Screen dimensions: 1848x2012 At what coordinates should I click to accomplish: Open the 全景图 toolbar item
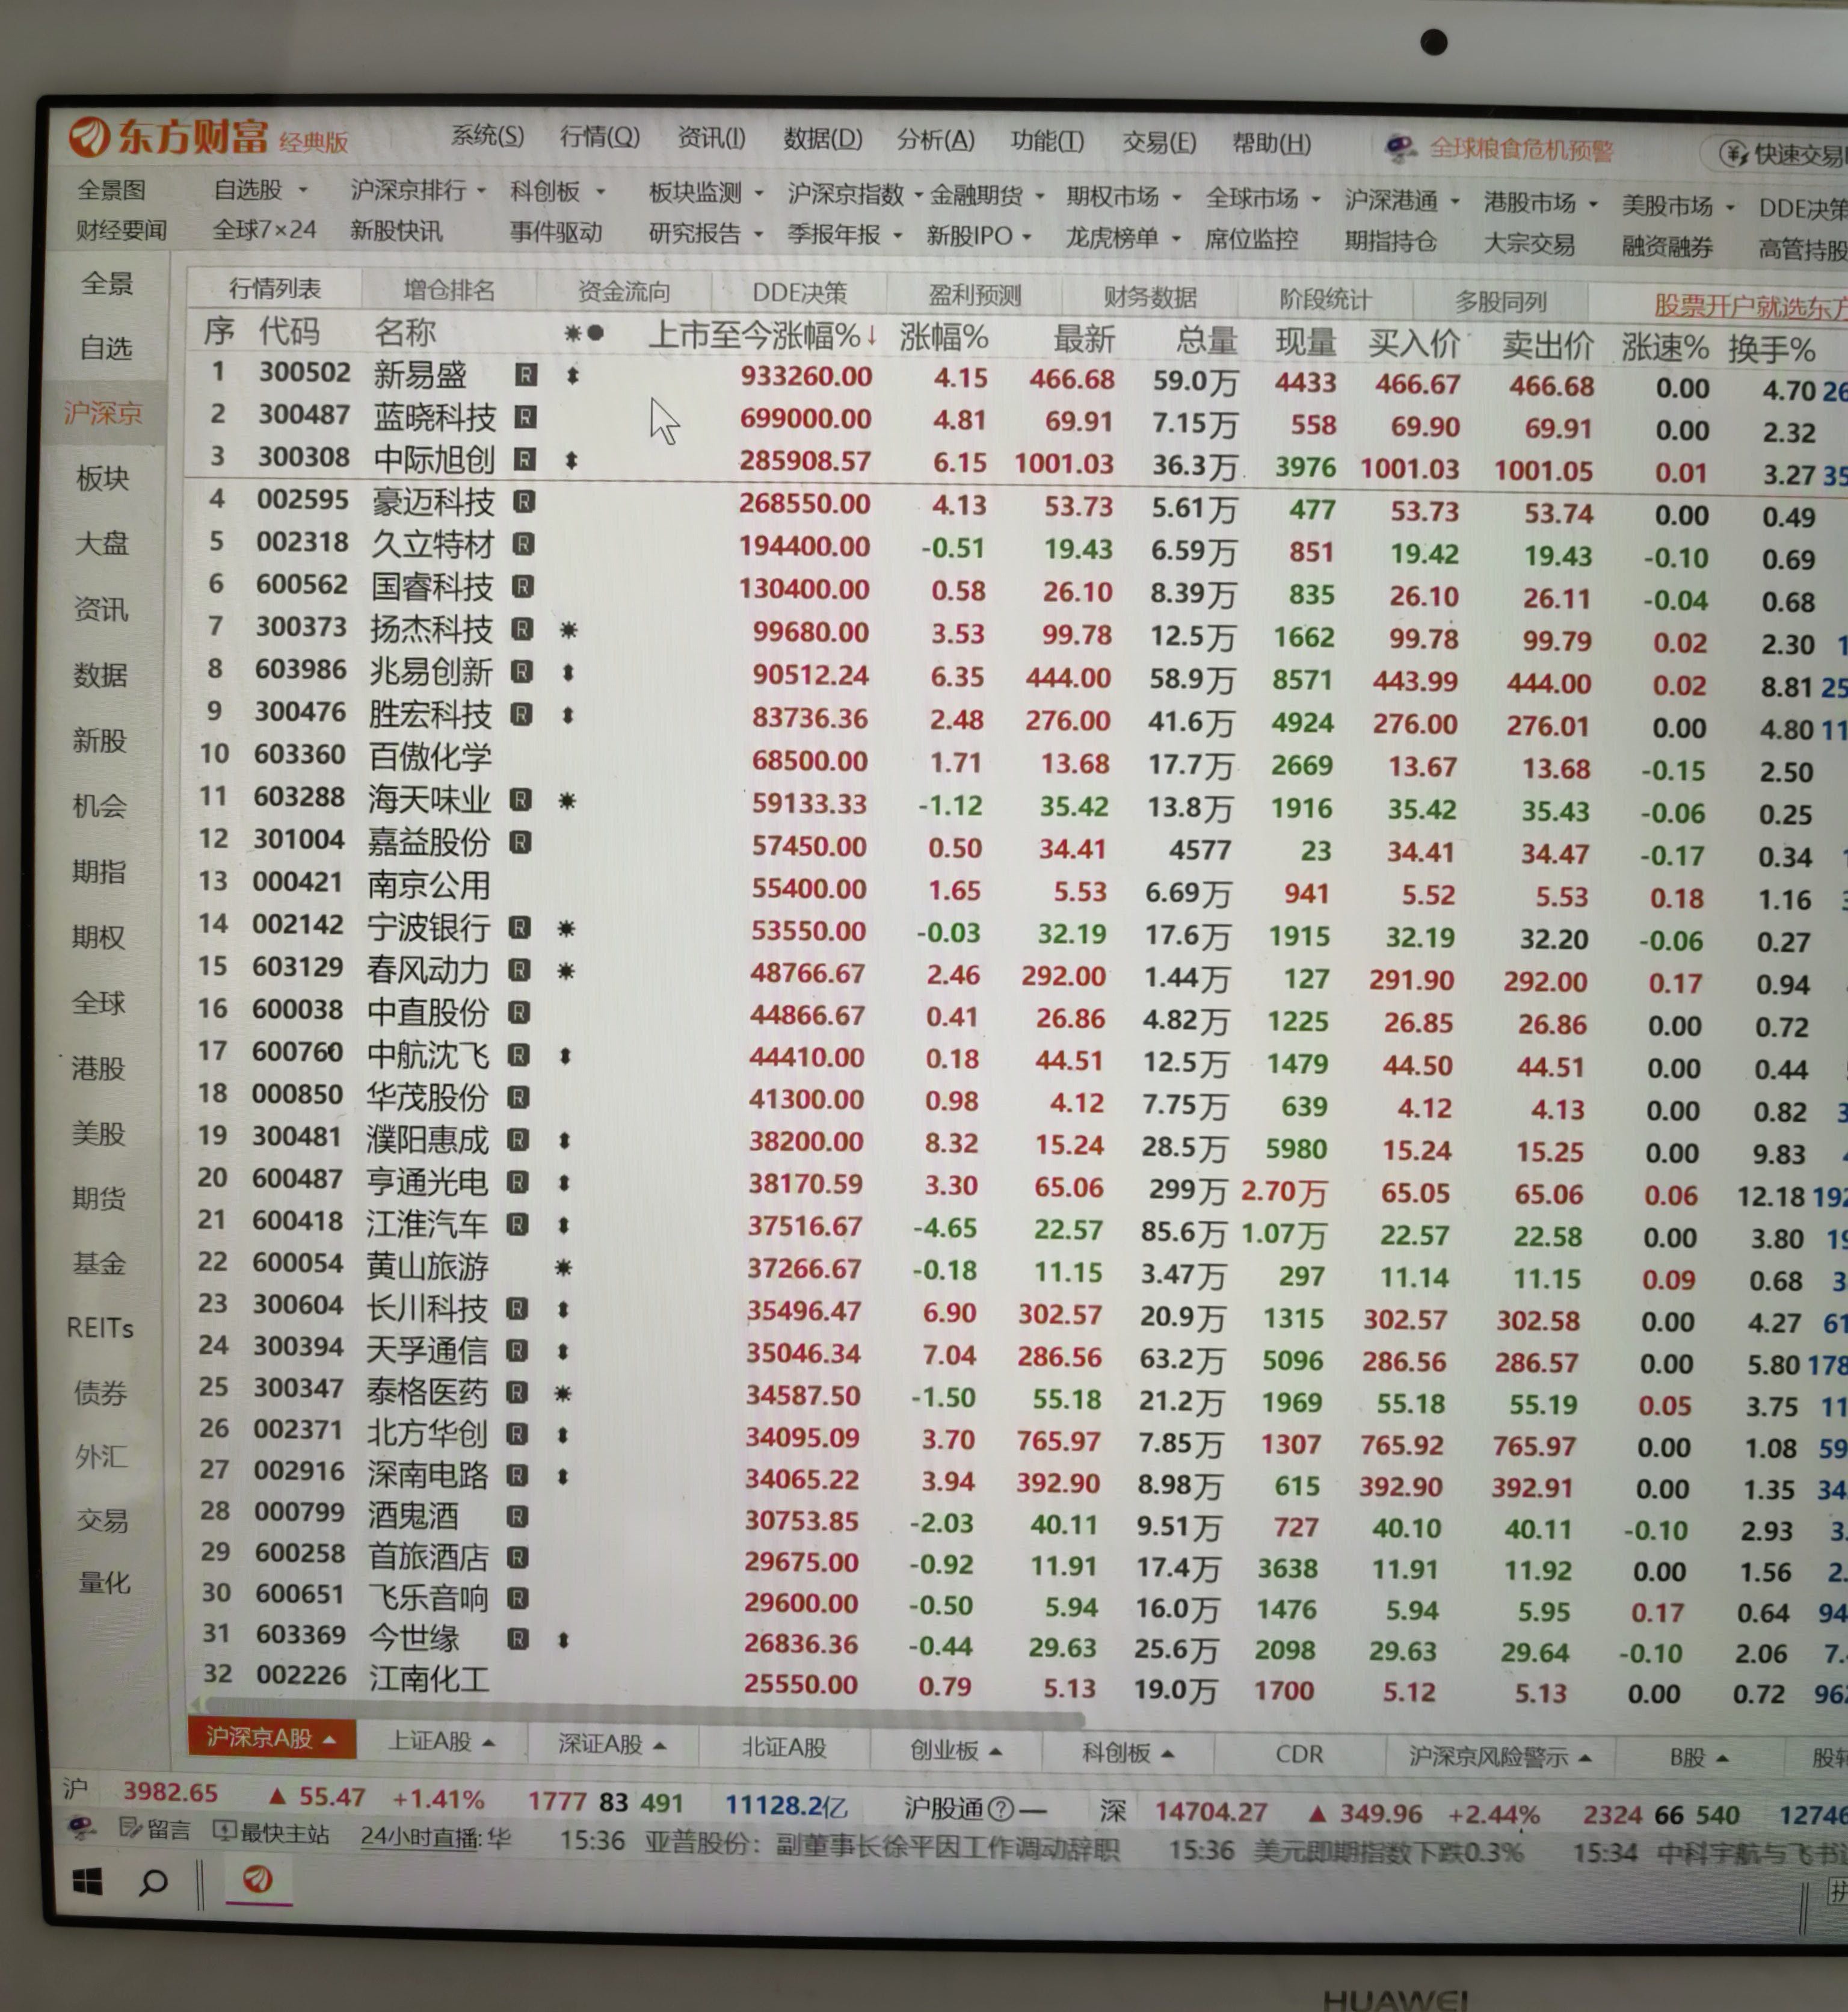(112, 189)
